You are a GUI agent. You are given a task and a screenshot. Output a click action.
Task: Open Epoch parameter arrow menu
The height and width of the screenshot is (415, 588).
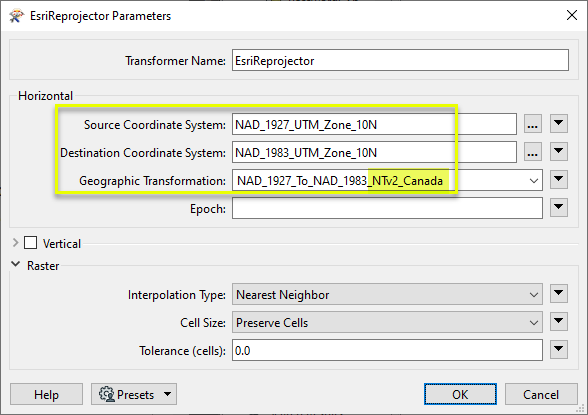[x=559, y=207]
